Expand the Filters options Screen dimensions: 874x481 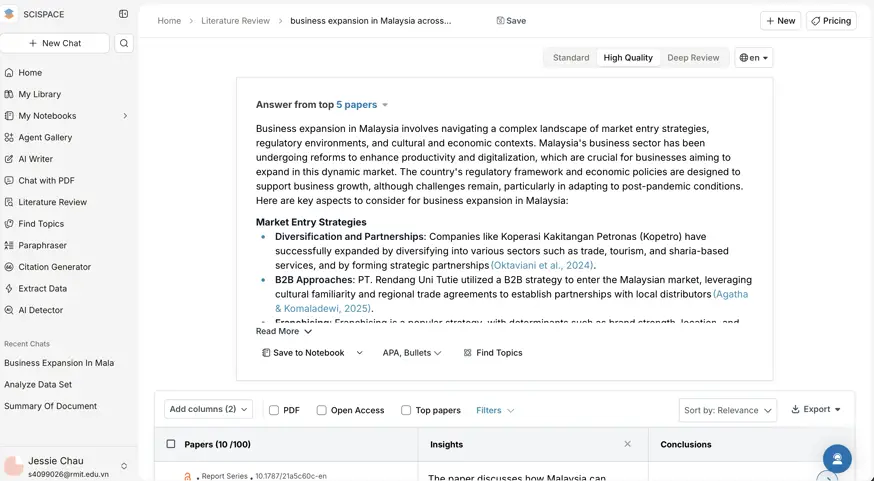(x=495, y=410)
